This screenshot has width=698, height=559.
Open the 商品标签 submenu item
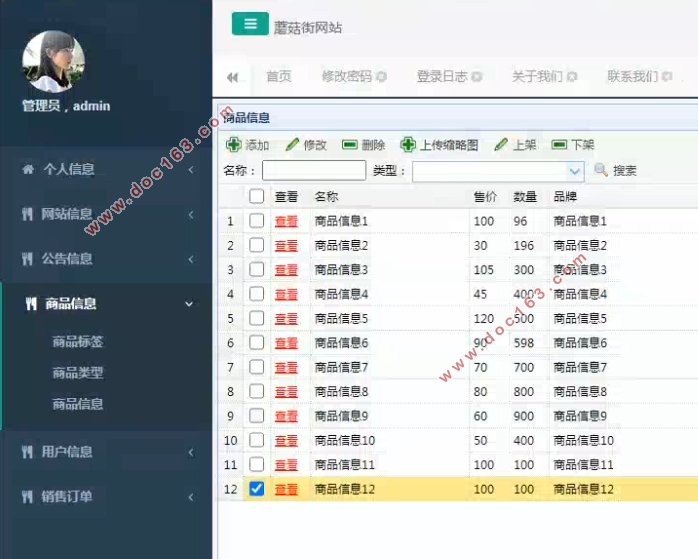[78, 342]
